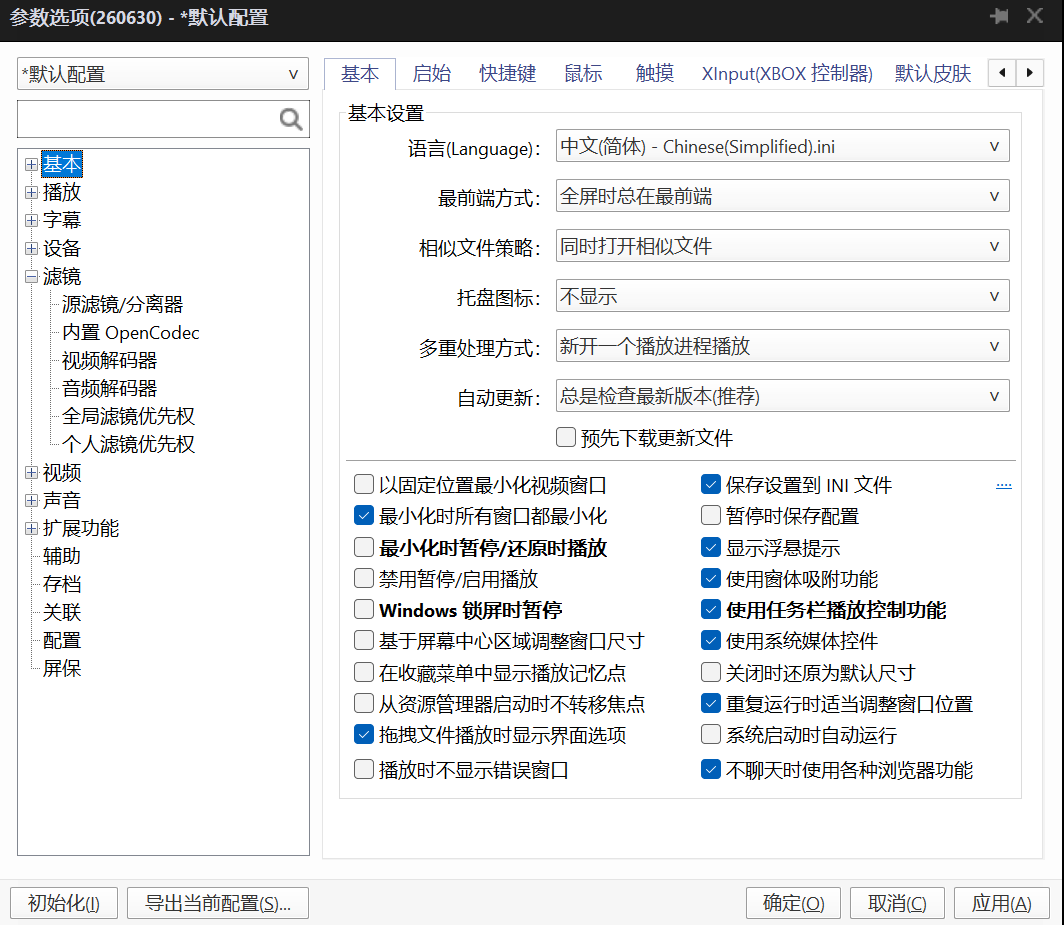
Task: Click the search magnifier icon
Action: click(291, 119)
